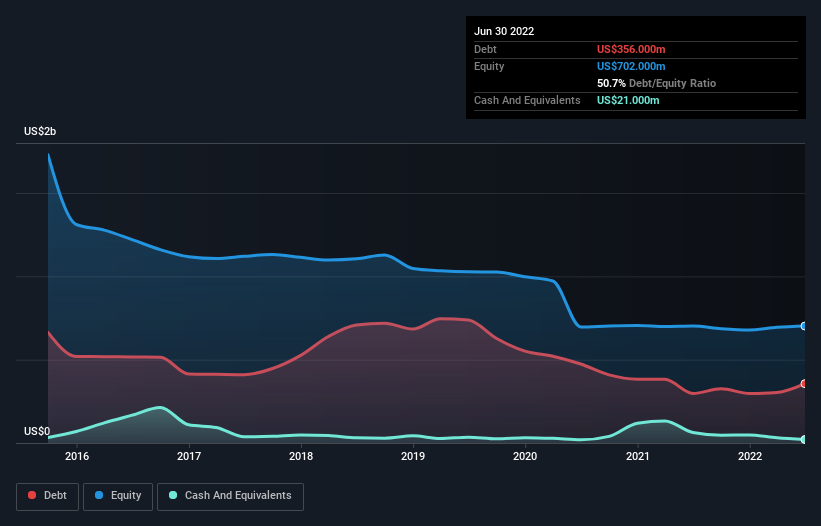821x526 pixels.
Task: Select the Debt endpoint marker at 2022
Action: (x=804, y=384)
